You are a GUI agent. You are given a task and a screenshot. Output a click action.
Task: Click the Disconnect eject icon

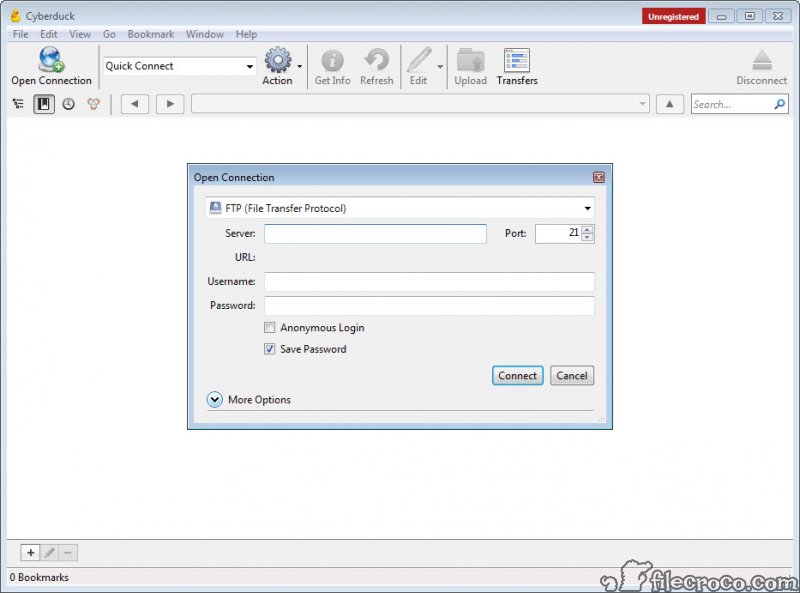[x=762, y=60]
